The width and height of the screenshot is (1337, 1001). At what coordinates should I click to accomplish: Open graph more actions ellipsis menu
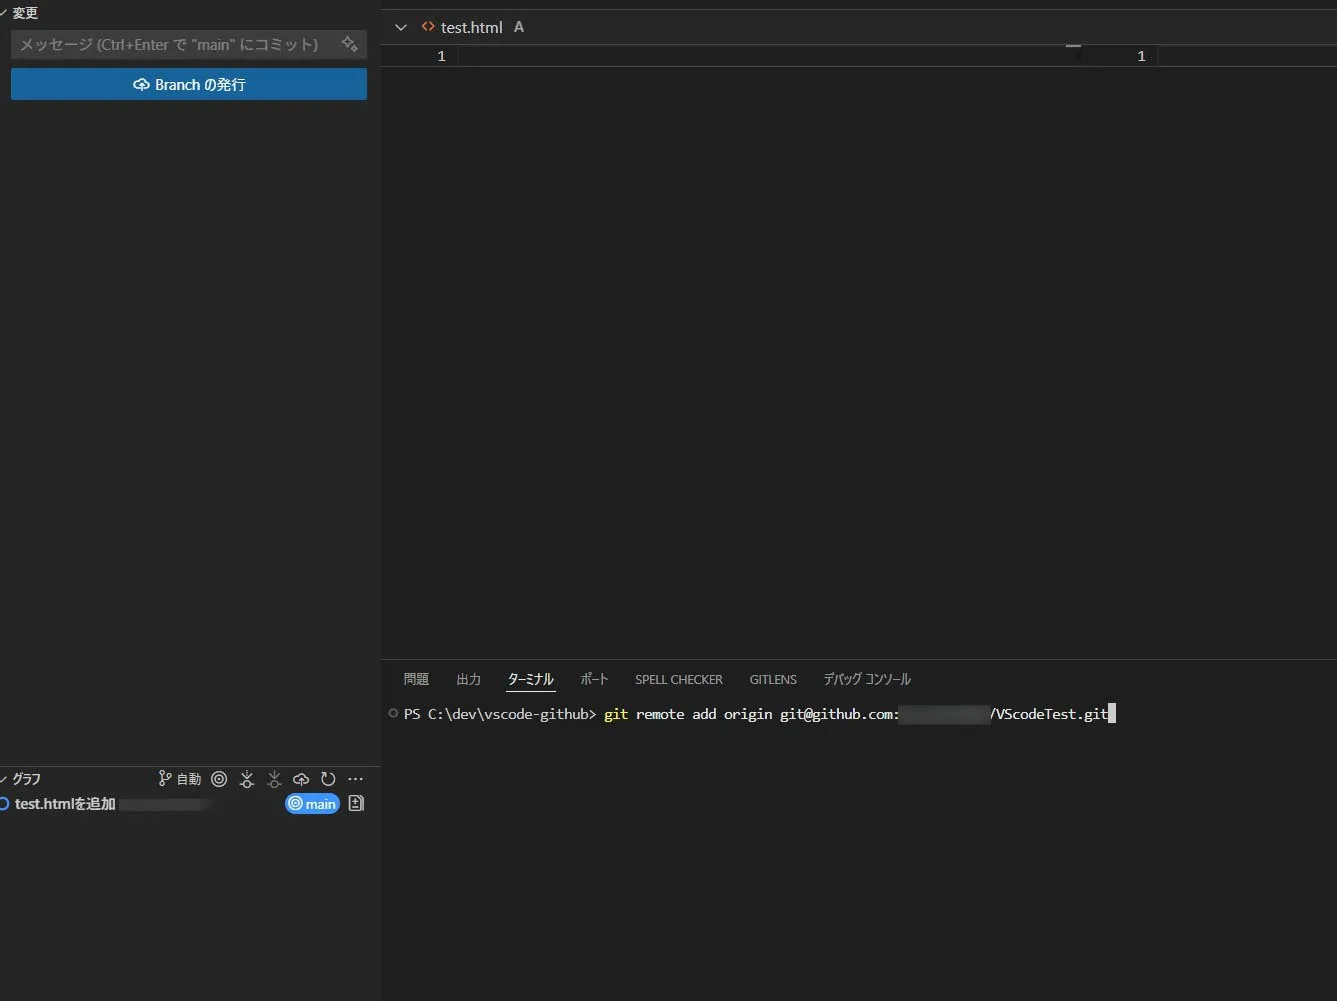click(355, 779)
